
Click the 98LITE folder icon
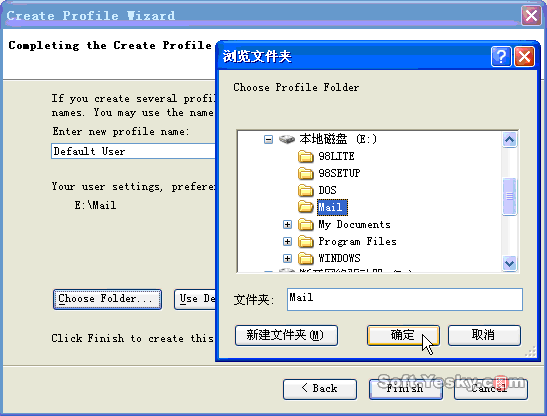[x=306, y=156]
